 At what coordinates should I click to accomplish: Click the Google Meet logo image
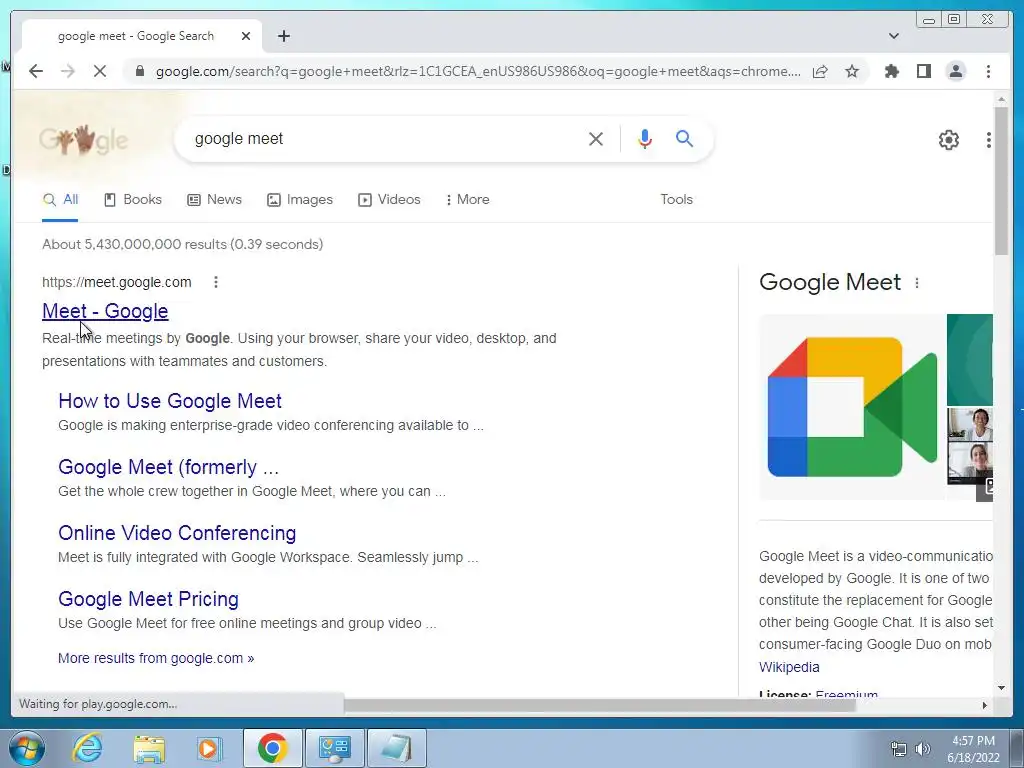pos(852,407)
